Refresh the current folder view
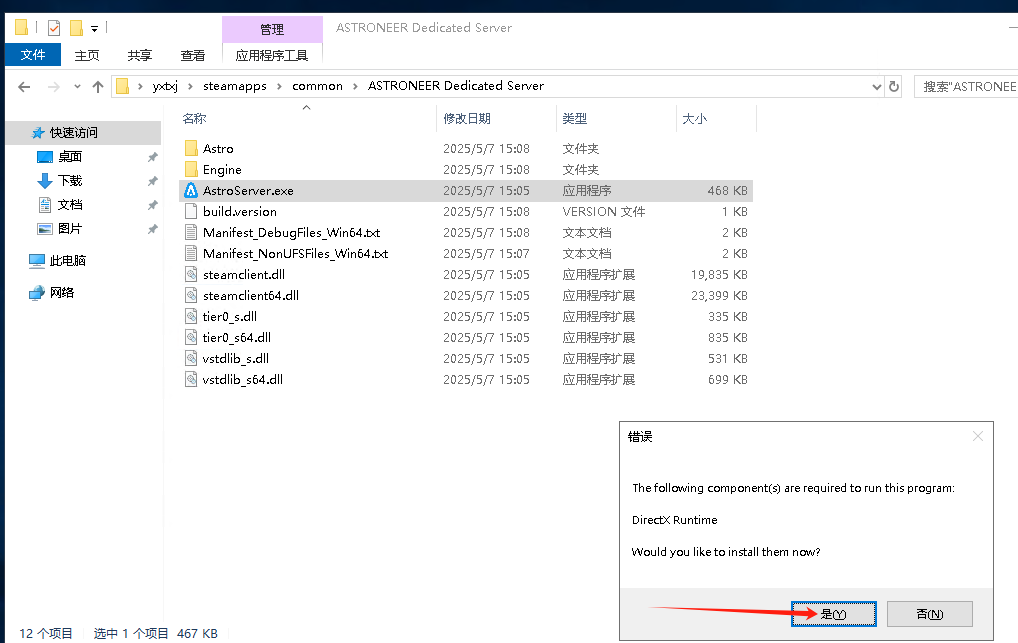 coord(894,86)
